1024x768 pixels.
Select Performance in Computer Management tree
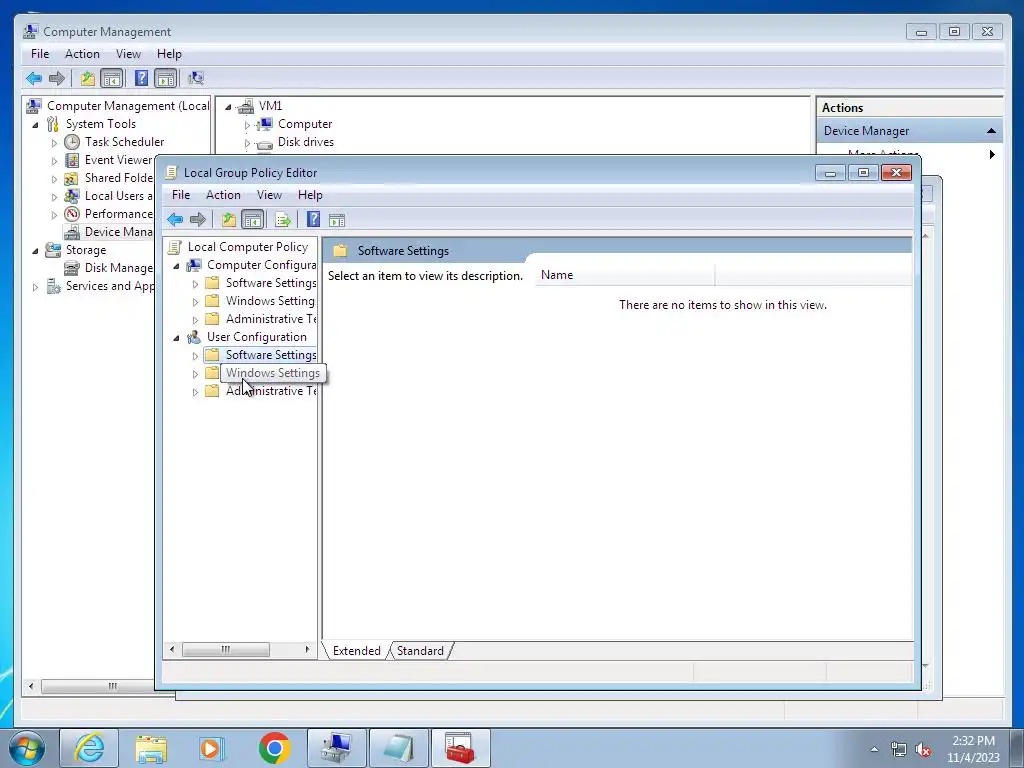pyautogui.click(x=118, y=214)
